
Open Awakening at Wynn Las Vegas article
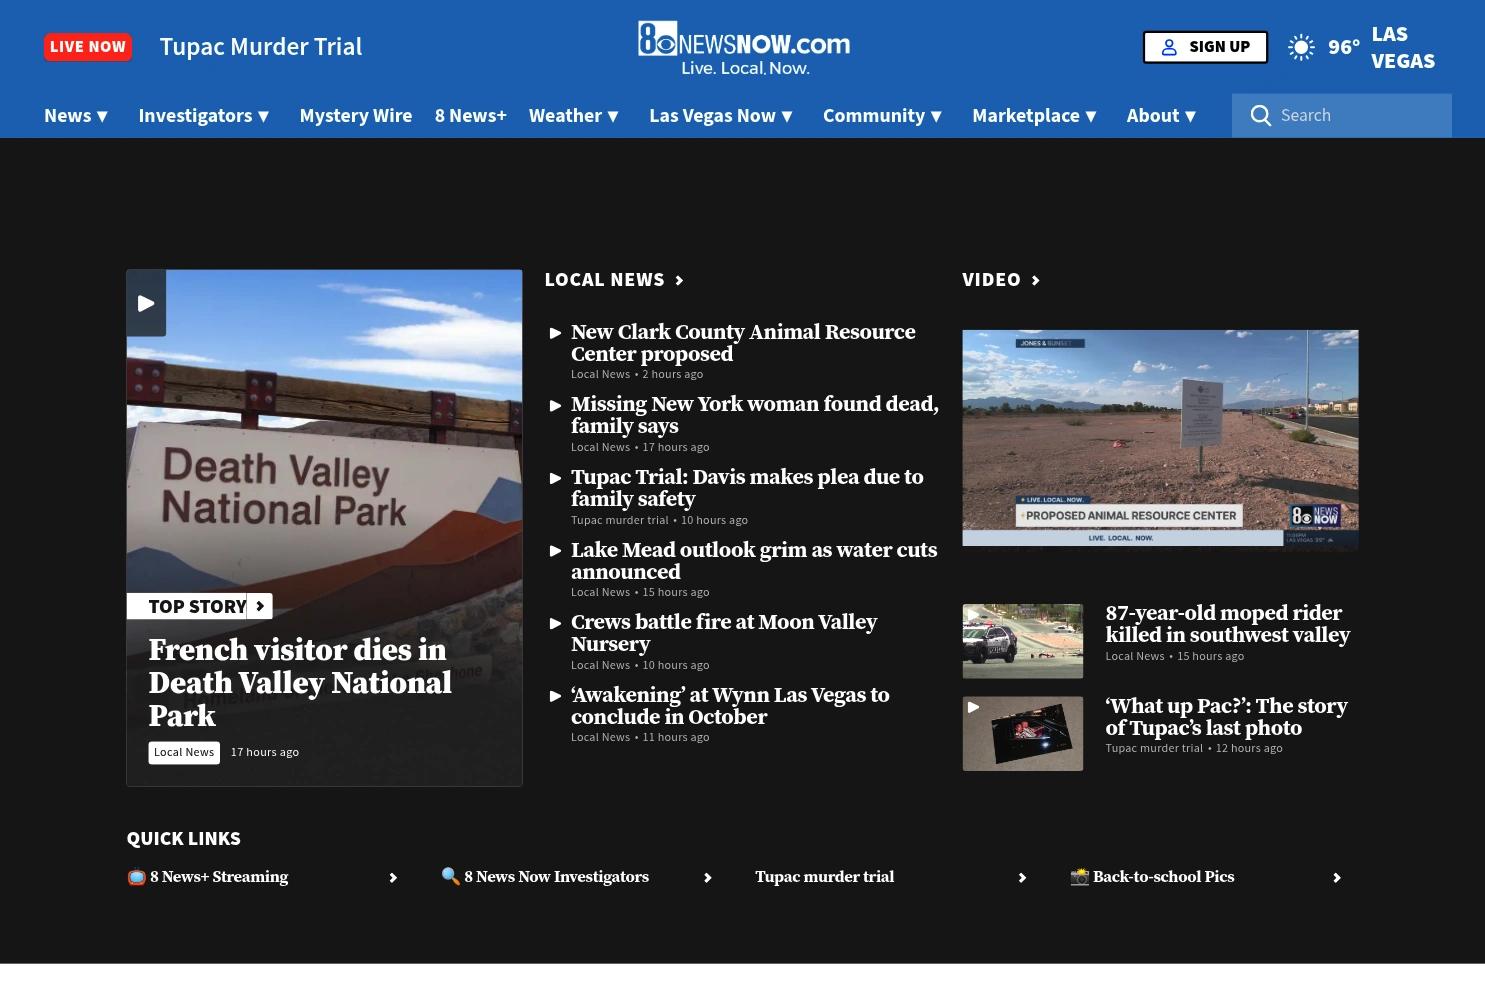pos(730,706)
